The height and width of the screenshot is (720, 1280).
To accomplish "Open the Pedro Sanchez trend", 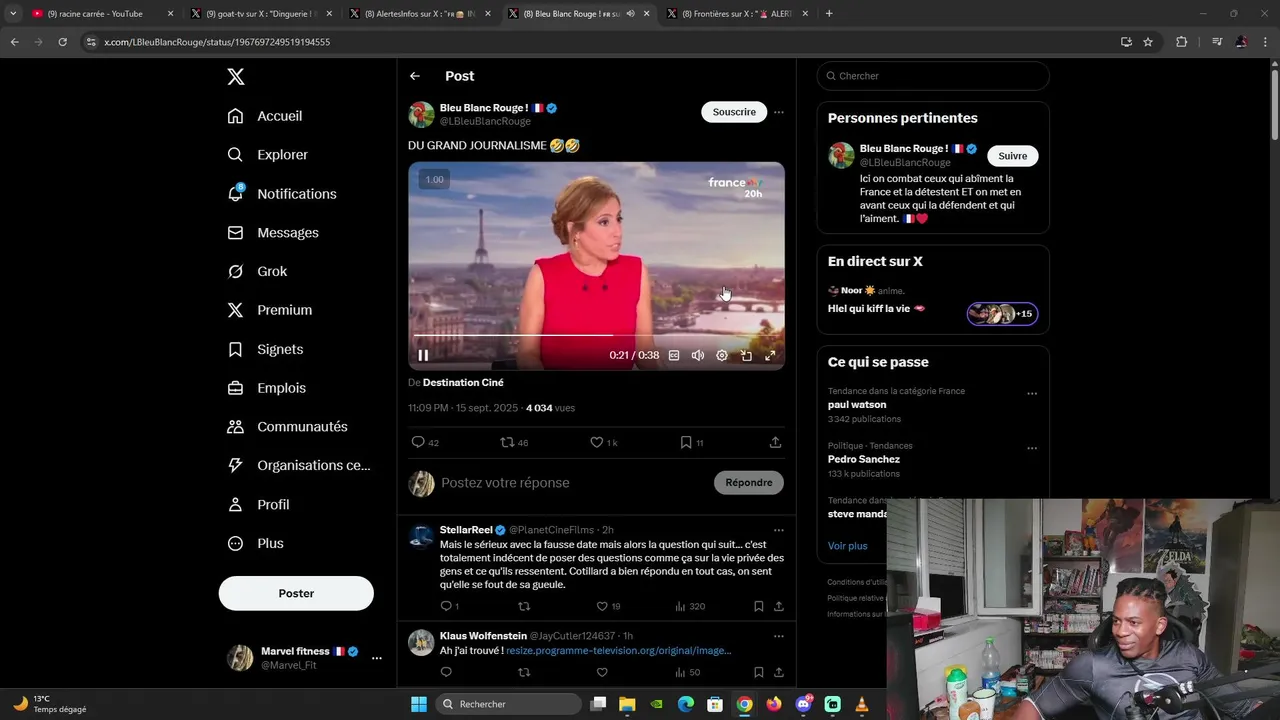I will point(864,459).
